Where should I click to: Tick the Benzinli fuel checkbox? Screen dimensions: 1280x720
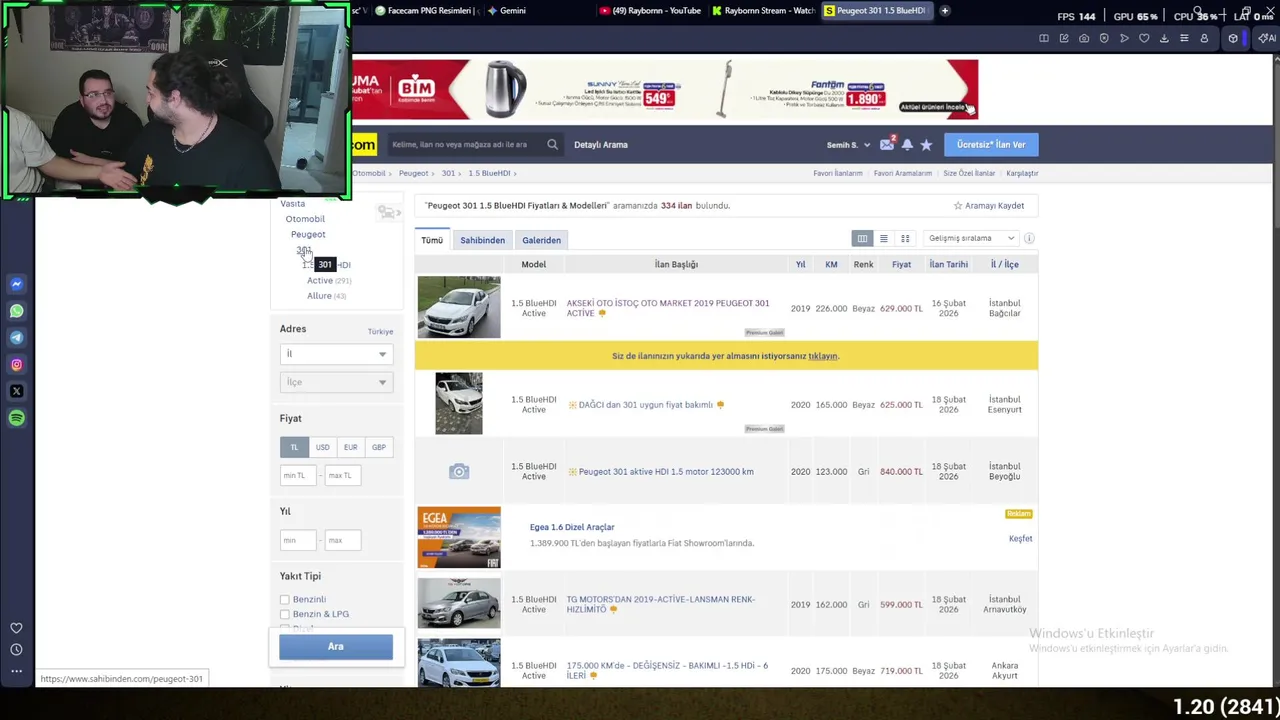pyautogui.click(x=285, y=600)
